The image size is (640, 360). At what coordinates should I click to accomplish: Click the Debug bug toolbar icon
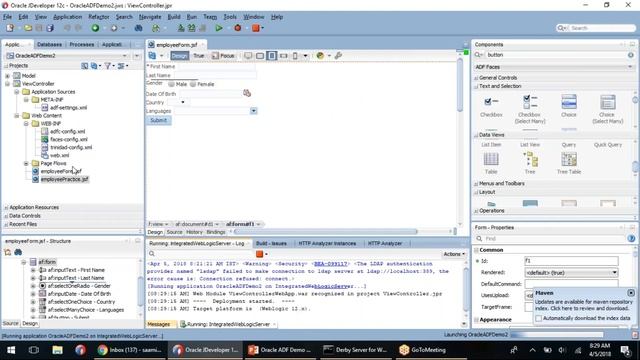point(238,28)
